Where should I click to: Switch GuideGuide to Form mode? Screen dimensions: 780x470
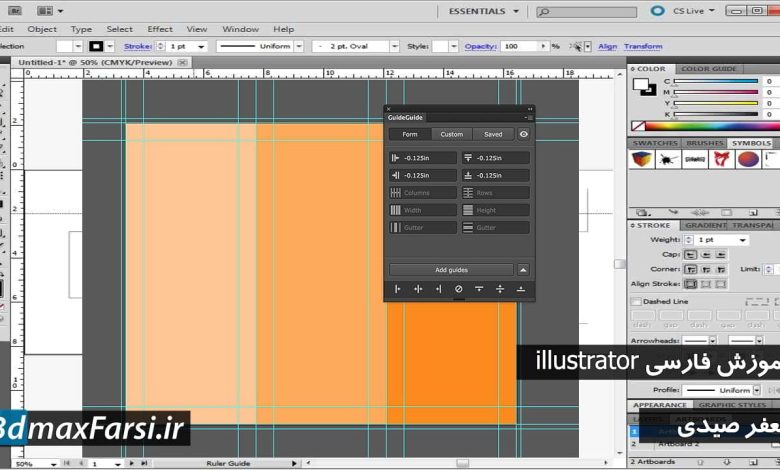coord(410,134)
